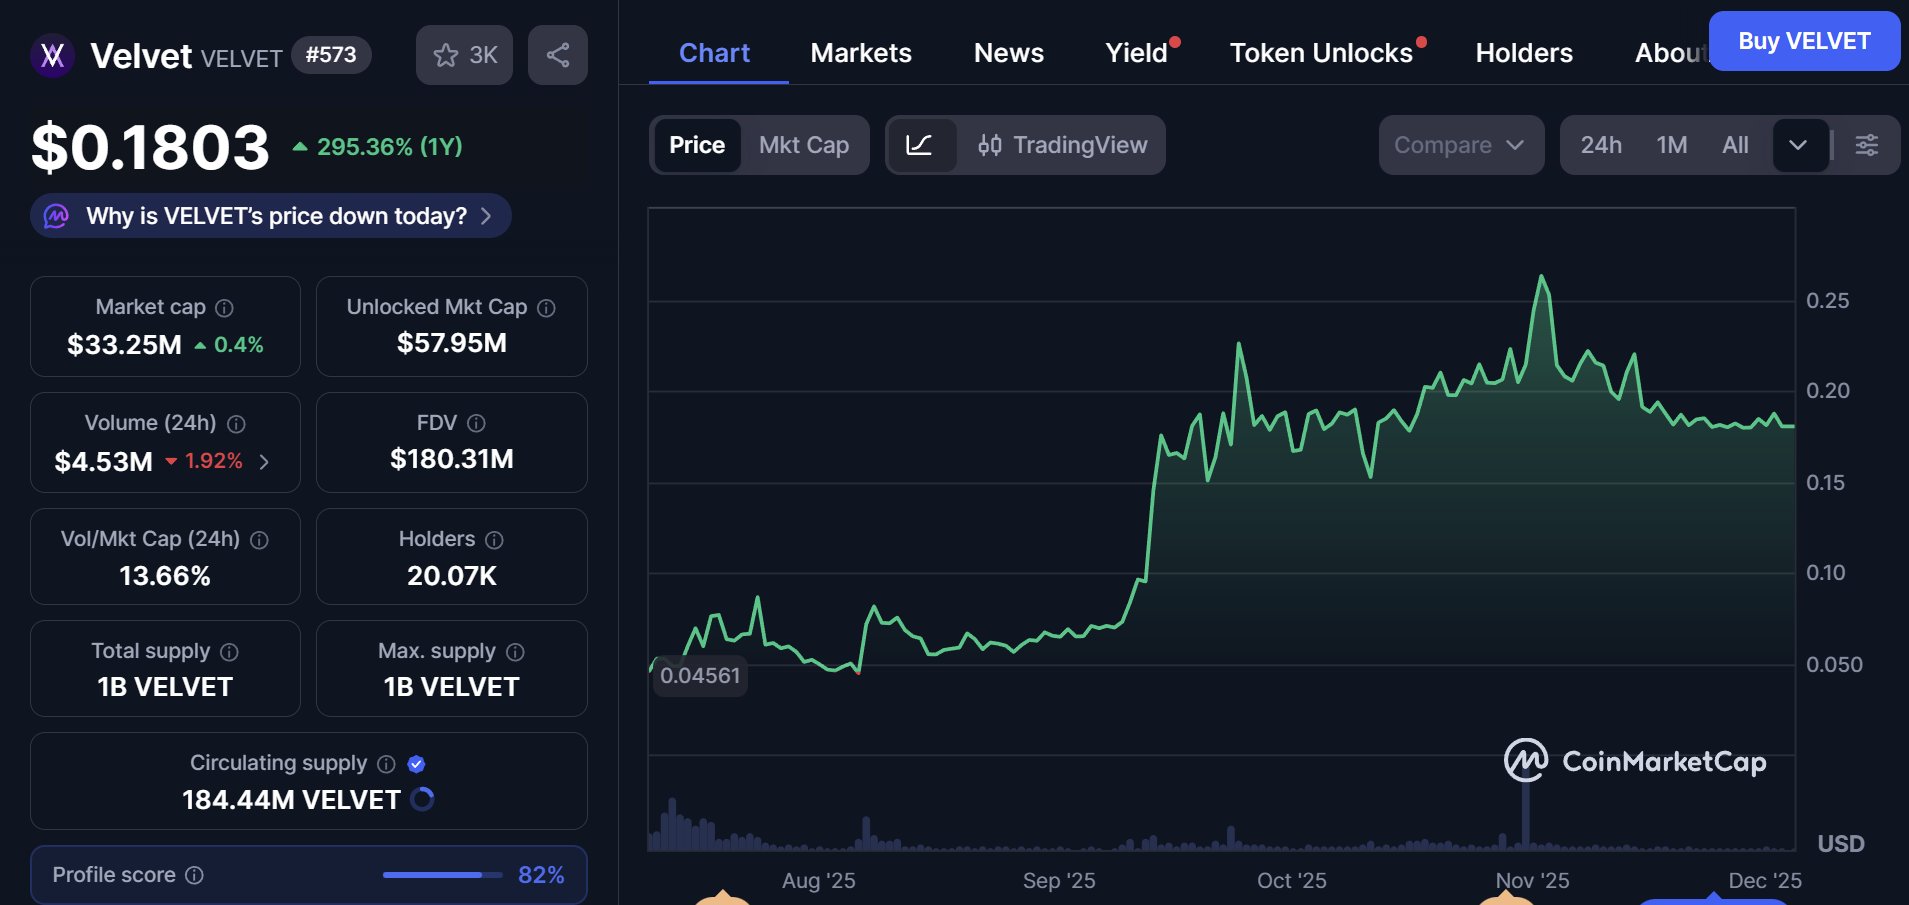Click the Buy VELVET button
The image size is (1909, 905).
pos(1804,41)
